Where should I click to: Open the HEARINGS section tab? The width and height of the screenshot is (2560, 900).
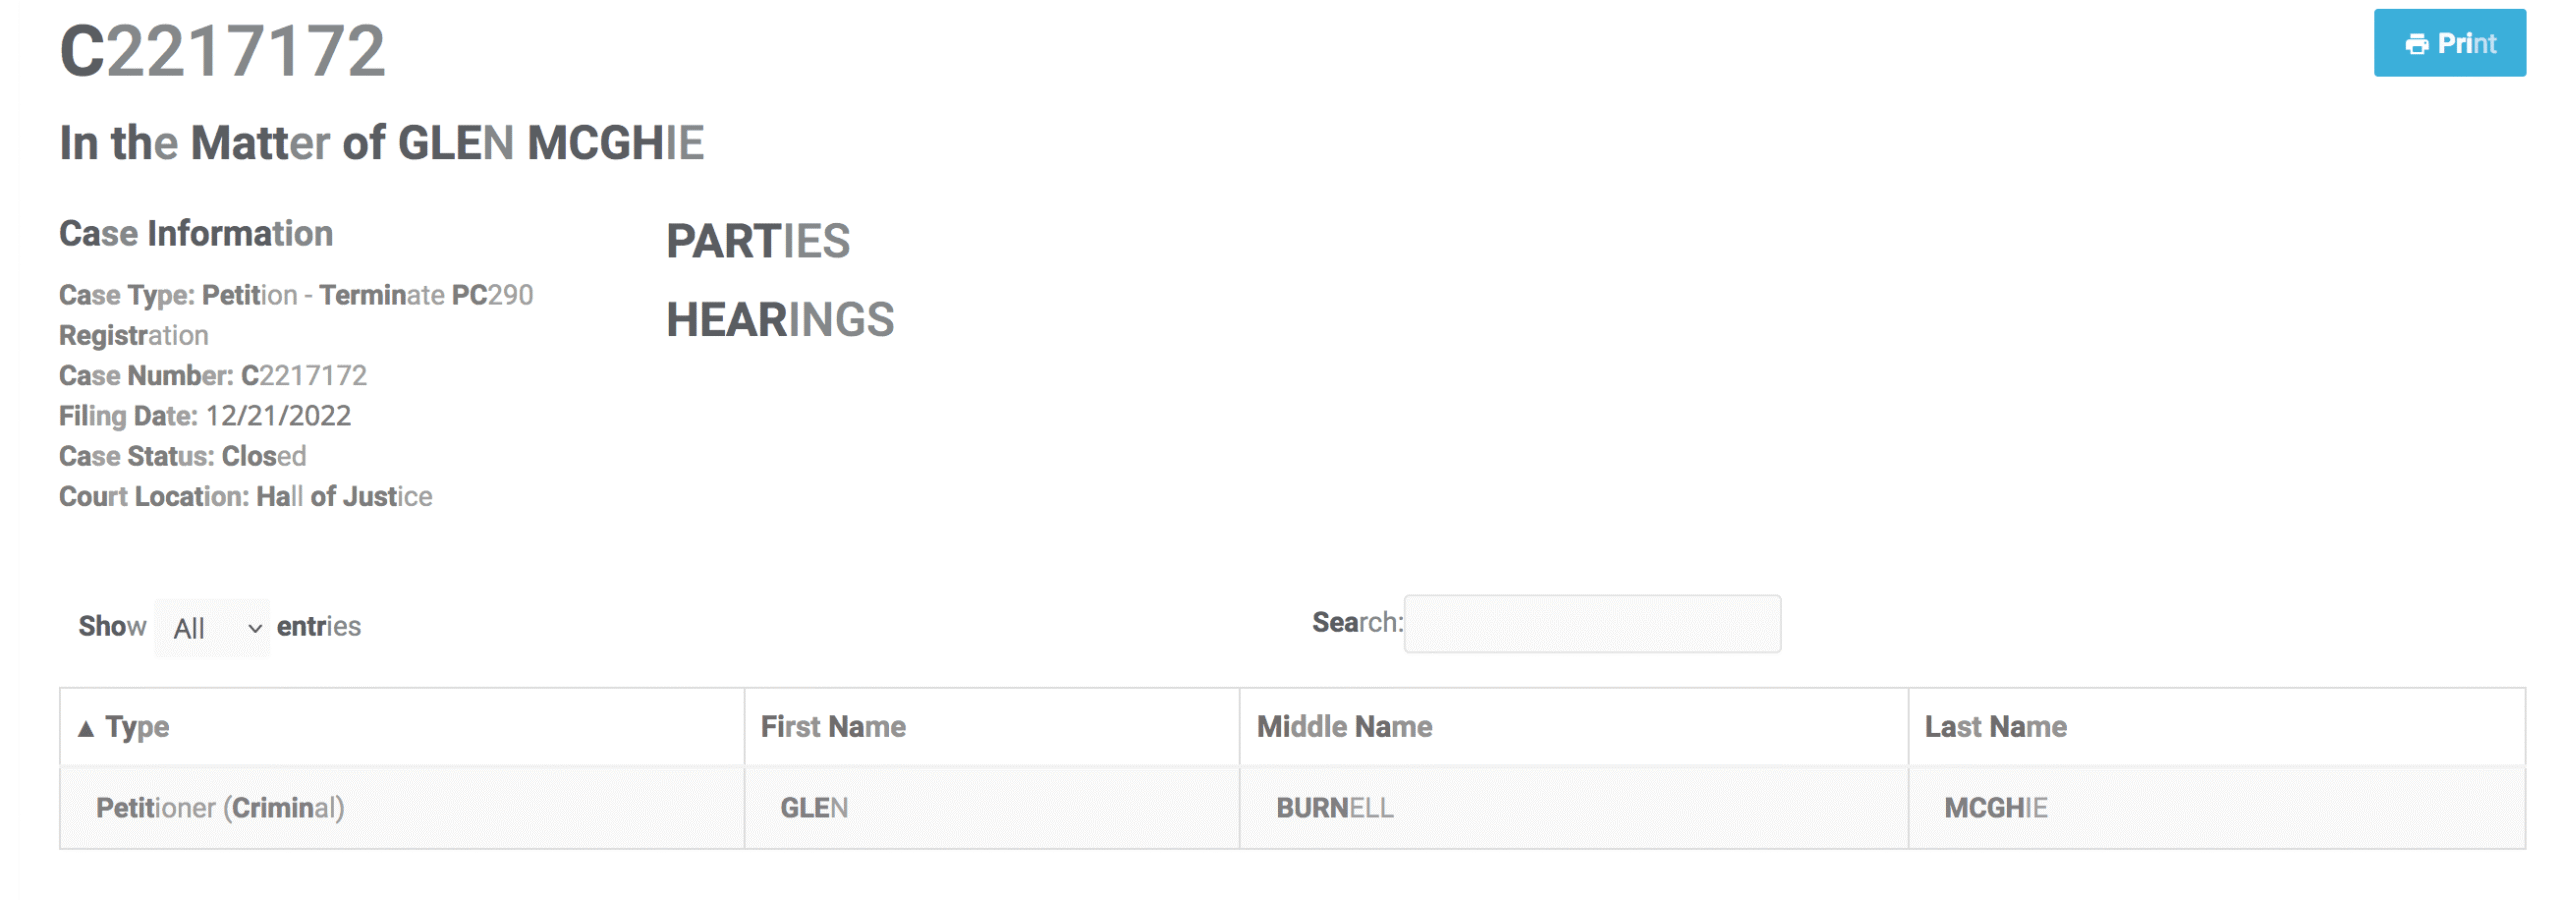tap(780, 320)
